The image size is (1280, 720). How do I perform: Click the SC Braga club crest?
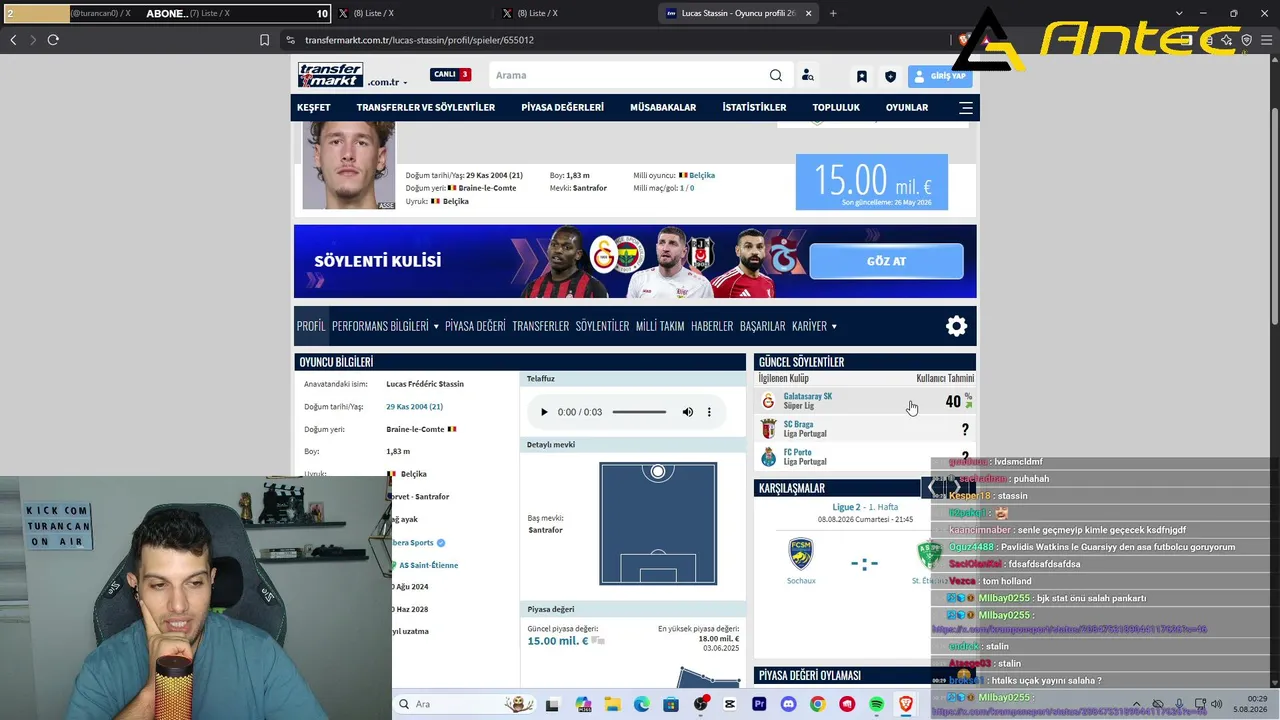point(768,429)
